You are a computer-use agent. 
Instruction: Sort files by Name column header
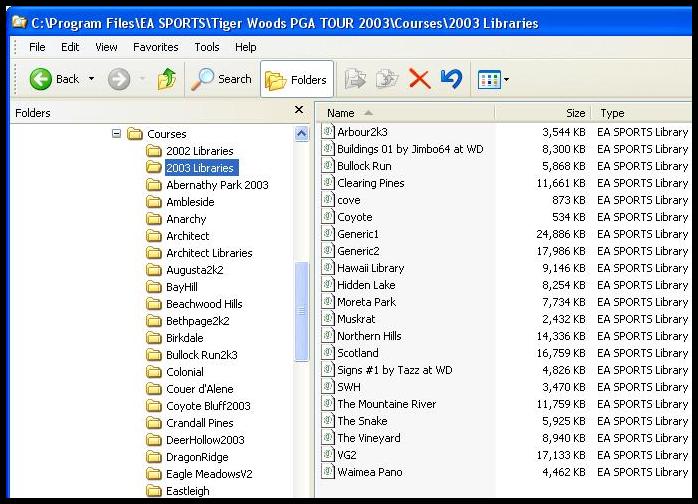[406, 113]
